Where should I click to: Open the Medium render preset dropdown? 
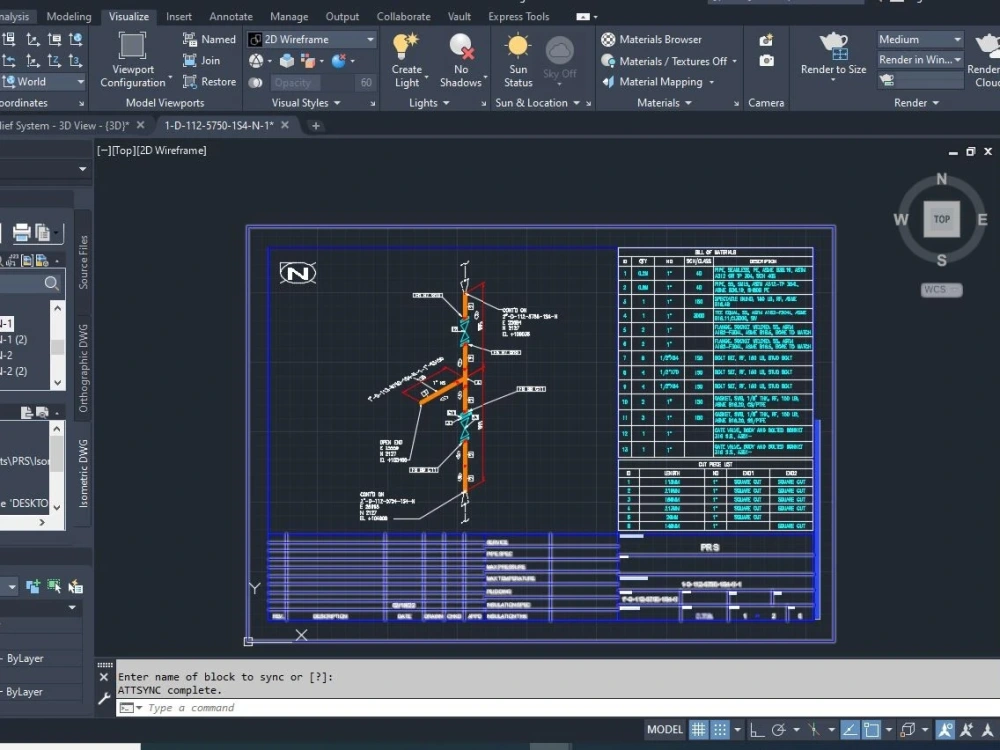tap(920, 40)
